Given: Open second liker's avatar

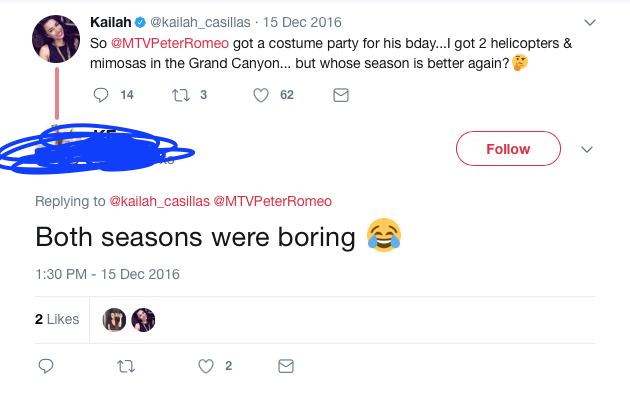Looking at the screenshot, I should pyautogui.click(x=143, y=320).
